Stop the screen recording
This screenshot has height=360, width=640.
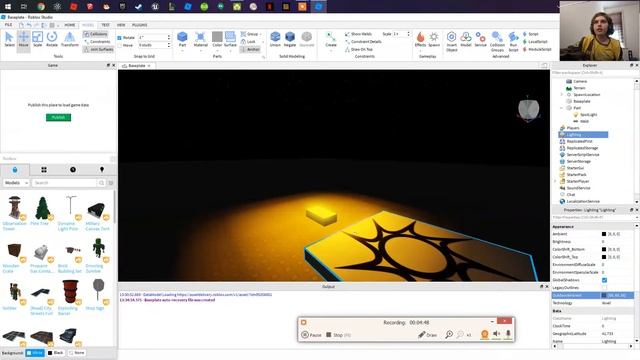point(338,335)
